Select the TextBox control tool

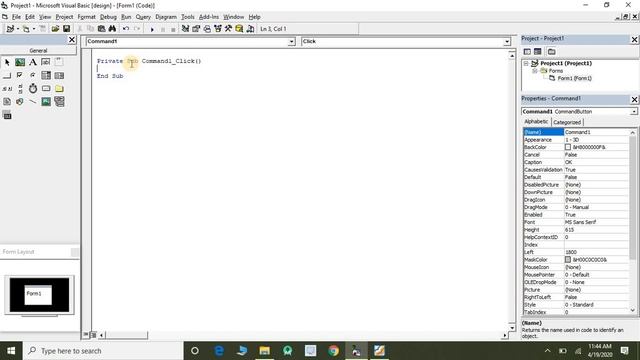coord(46,62)
